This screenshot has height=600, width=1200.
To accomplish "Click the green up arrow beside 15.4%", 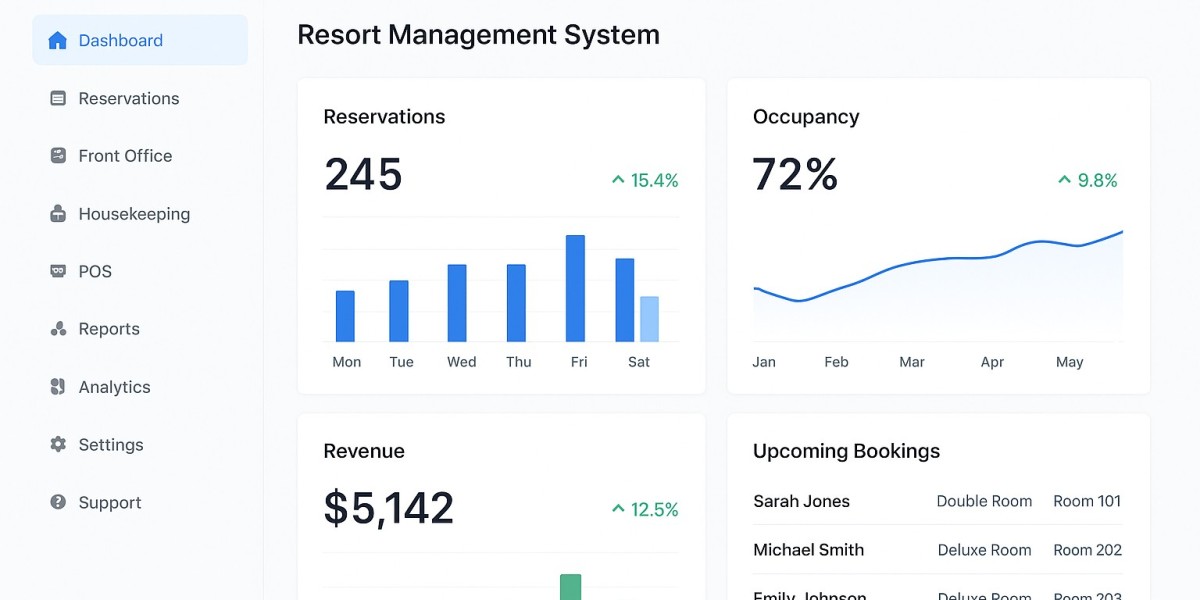I will [x=618, y=181].
